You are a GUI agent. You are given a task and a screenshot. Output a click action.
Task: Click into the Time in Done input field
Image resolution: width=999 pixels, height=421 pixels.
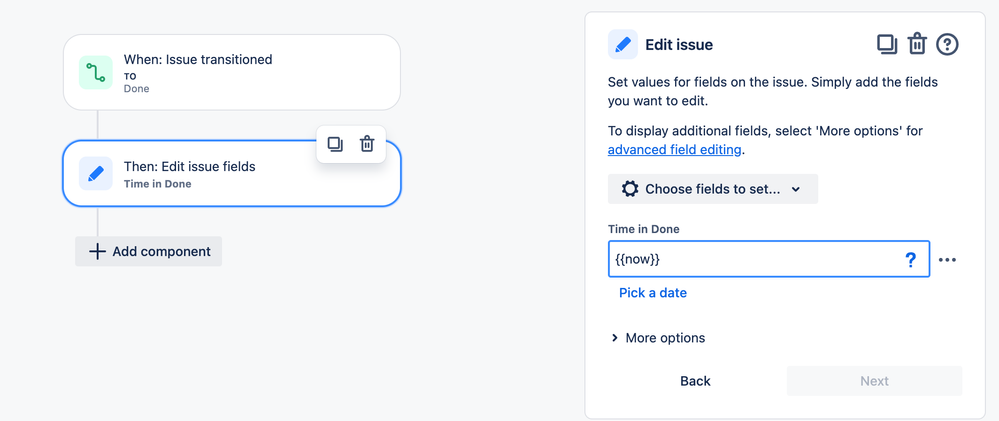[755, 259]
